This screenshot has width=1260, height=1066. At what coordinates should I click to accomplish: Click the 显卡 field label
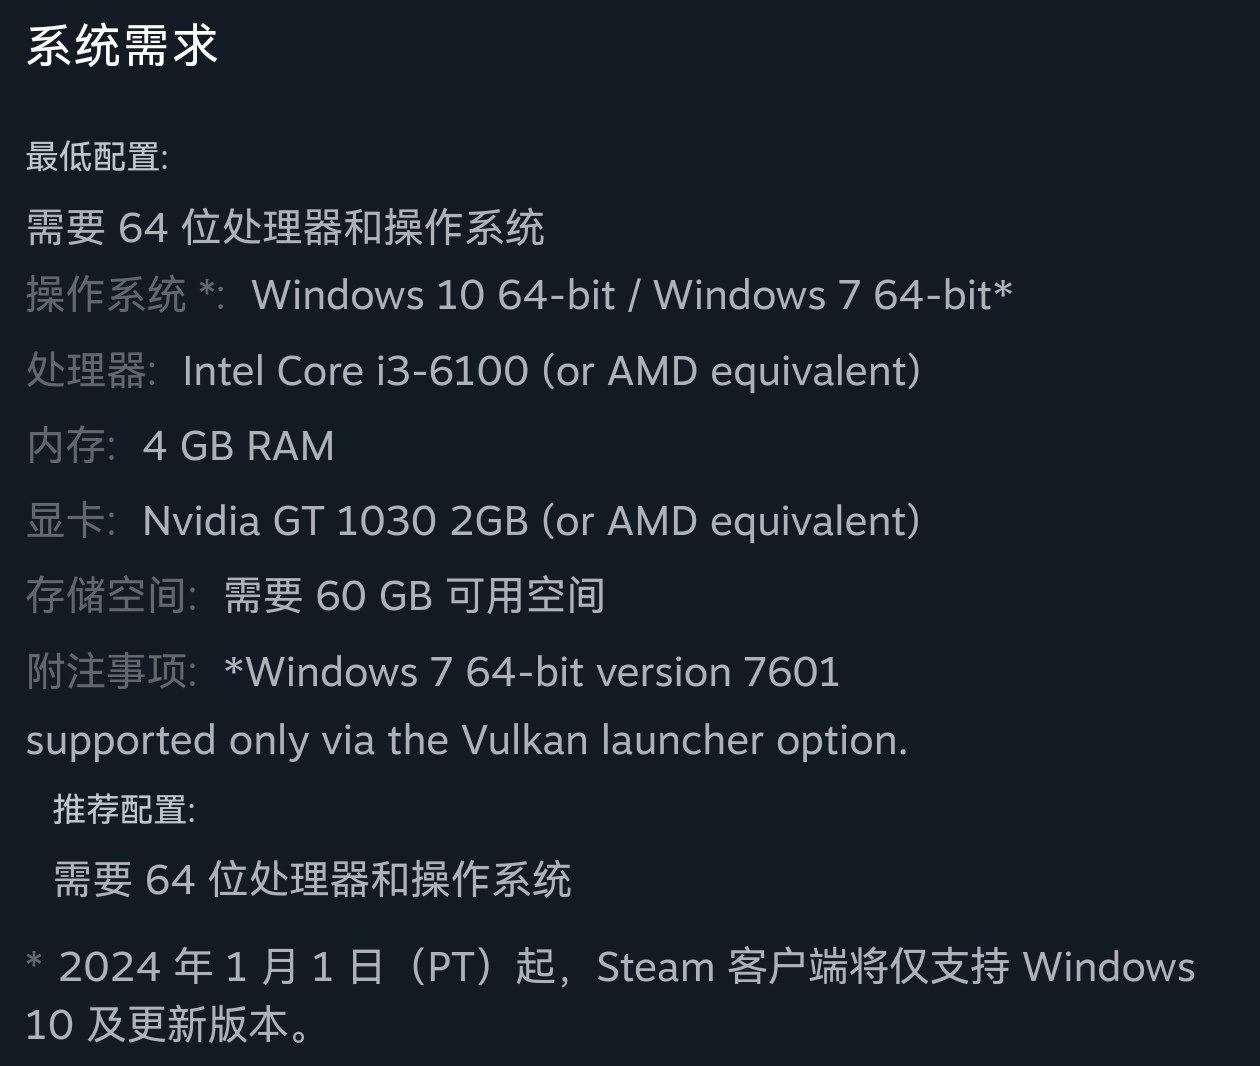(70, 521)
